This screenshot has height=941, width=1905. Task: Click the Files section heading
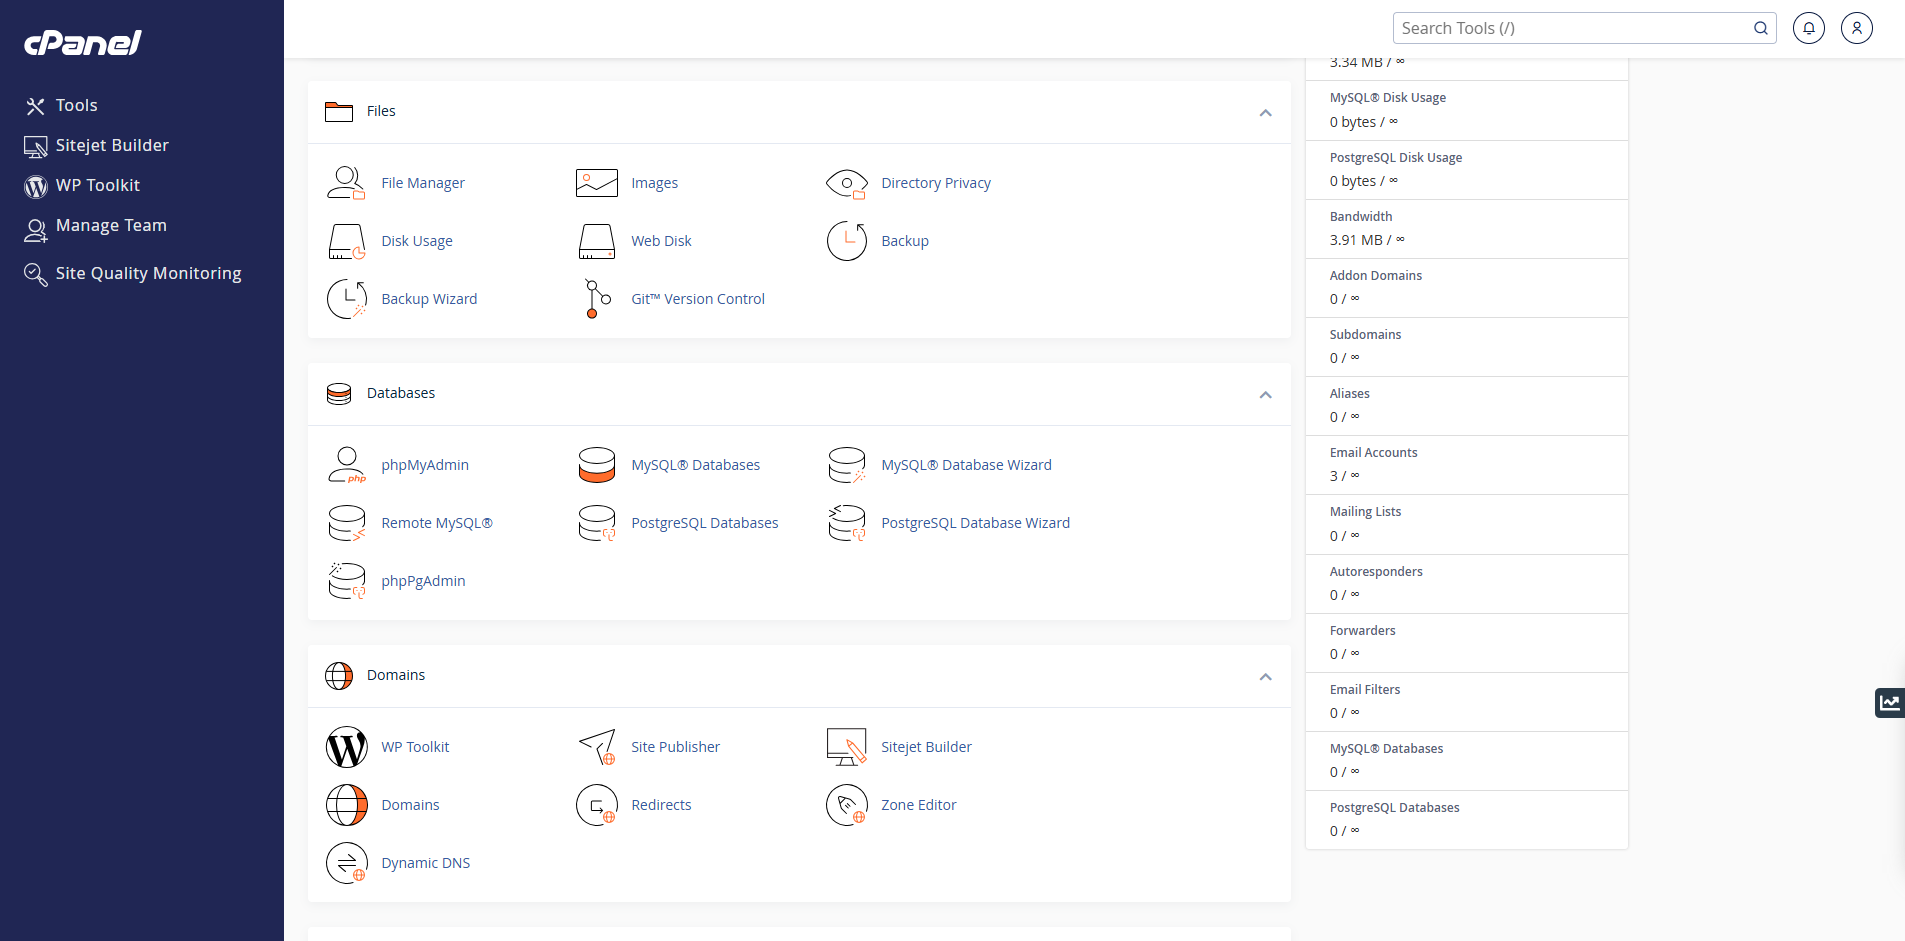click(381, 111)
